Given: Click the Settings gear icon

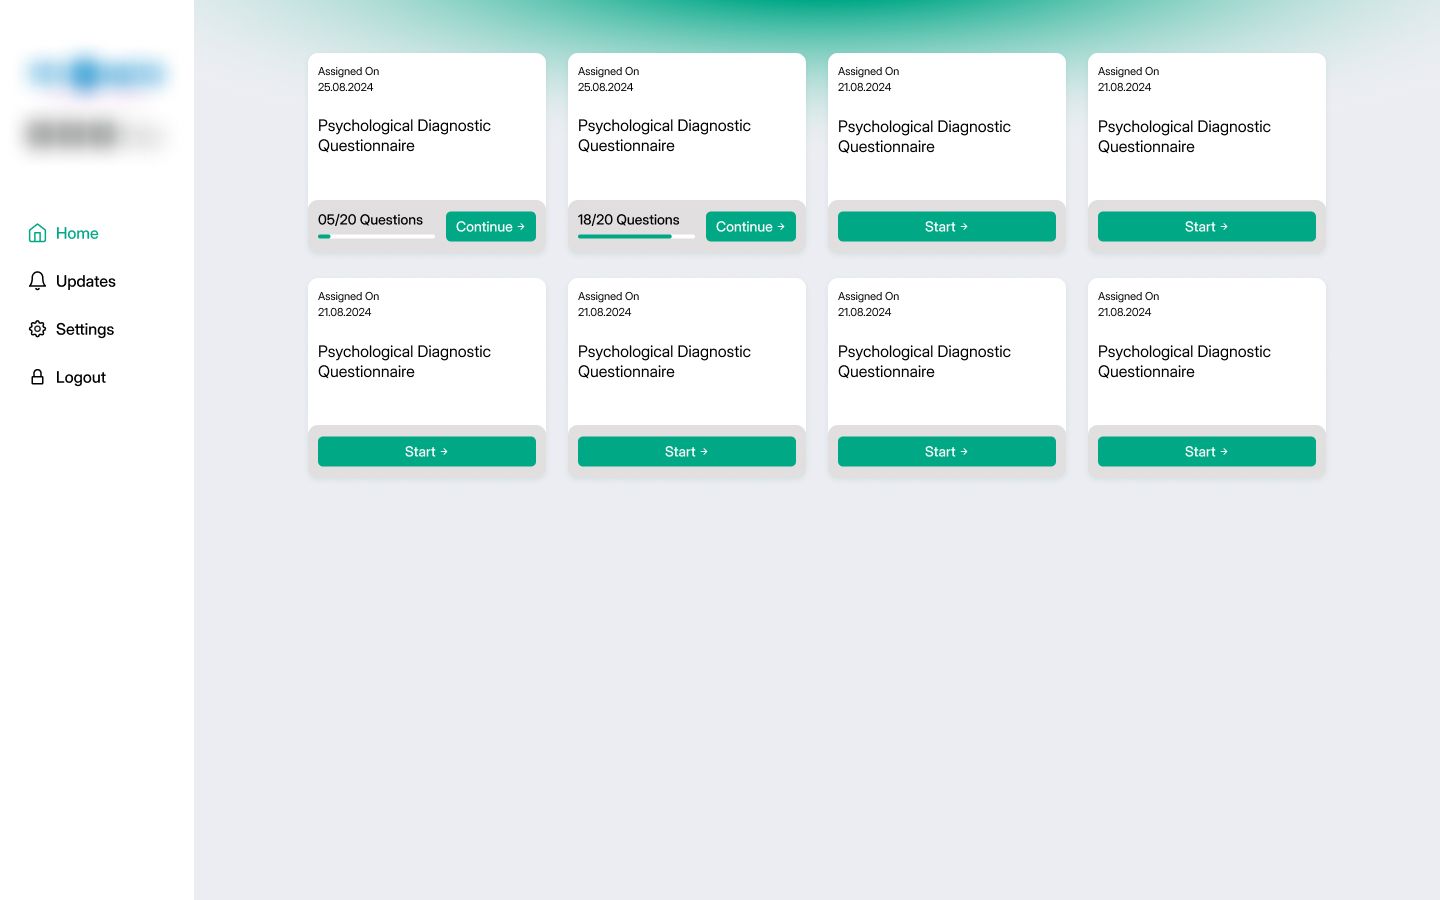Looking at the screenshot, I should point(37,329).
